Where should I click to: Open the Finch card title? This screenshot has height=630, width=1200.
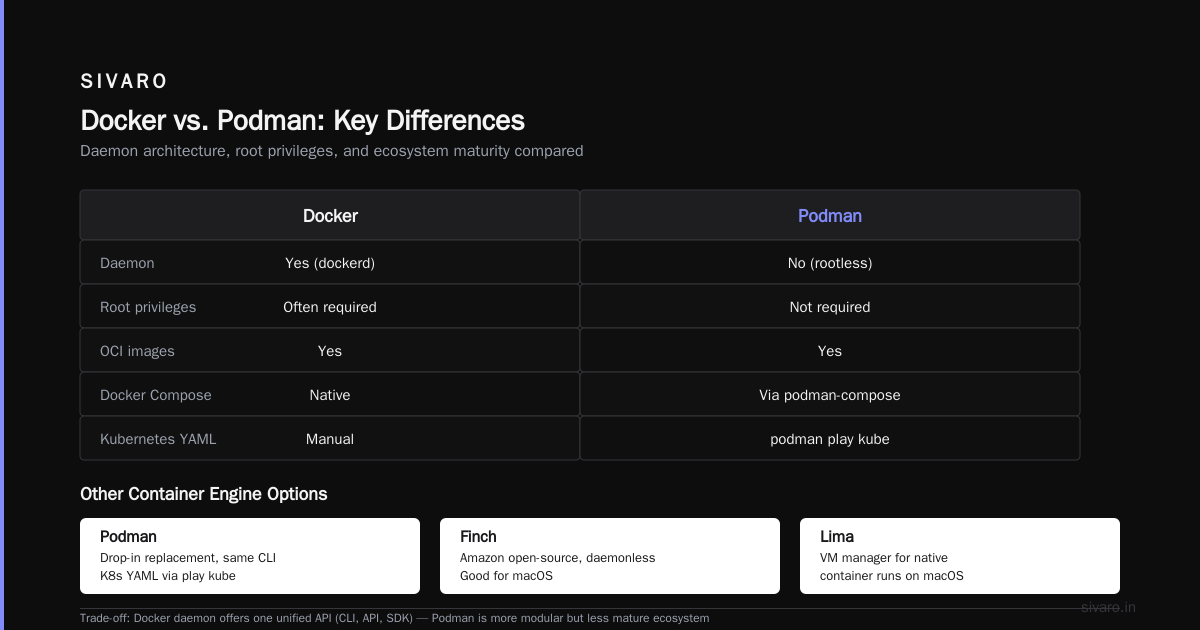pyautogui.click(x=478, y=537)
